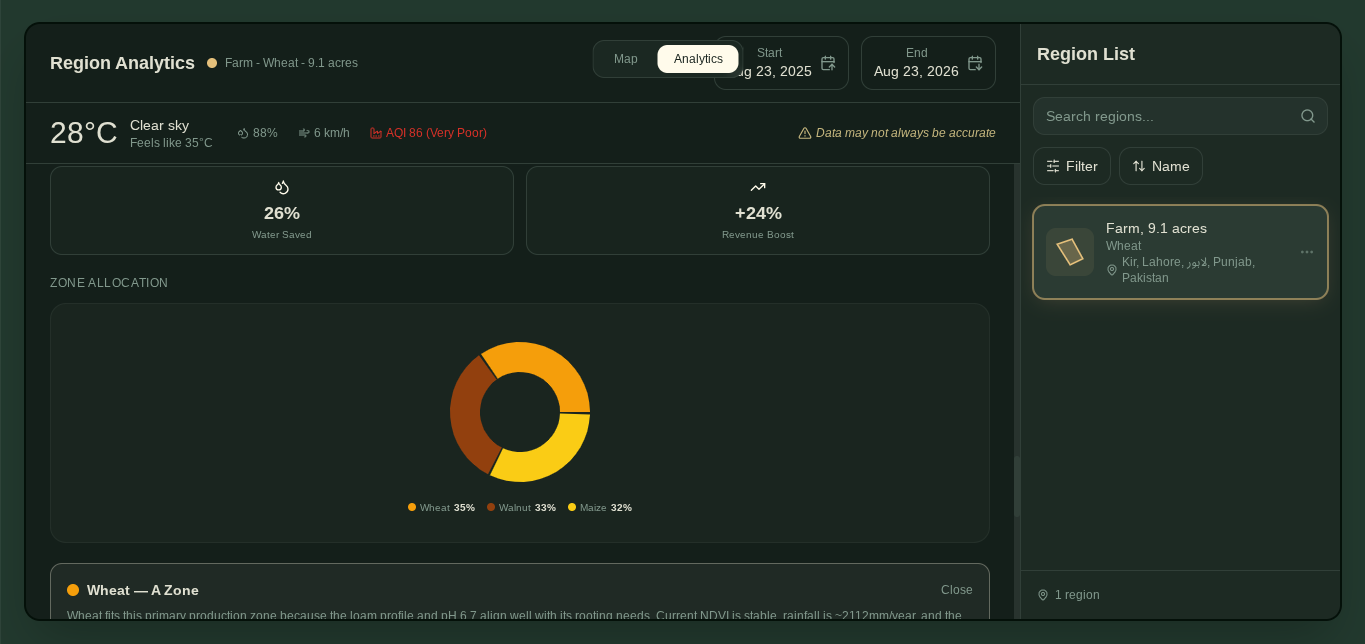Click the location pin icon beside Kir, Lahore

[x=1112, y=270]
